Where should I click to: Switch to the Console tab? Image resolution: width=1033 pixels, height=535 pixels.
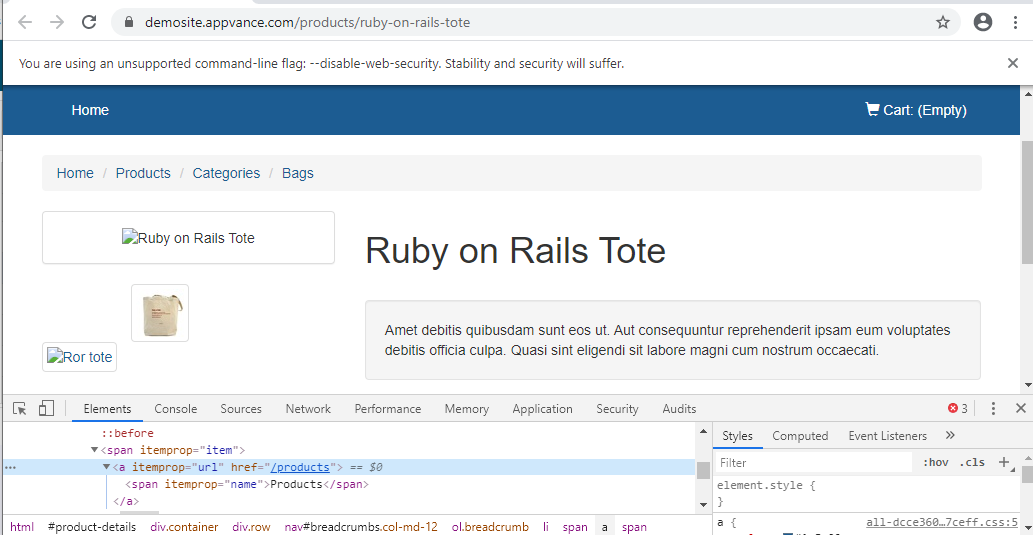pos(176,408)
